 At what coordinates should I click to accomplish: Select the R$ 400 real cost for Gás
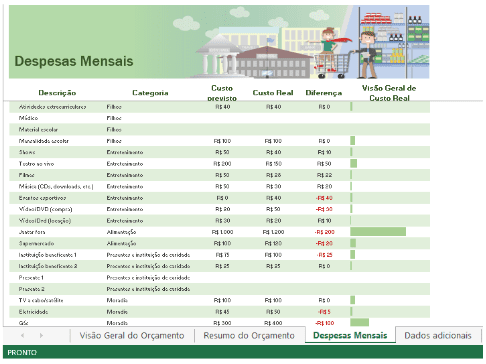coord(273,323)
